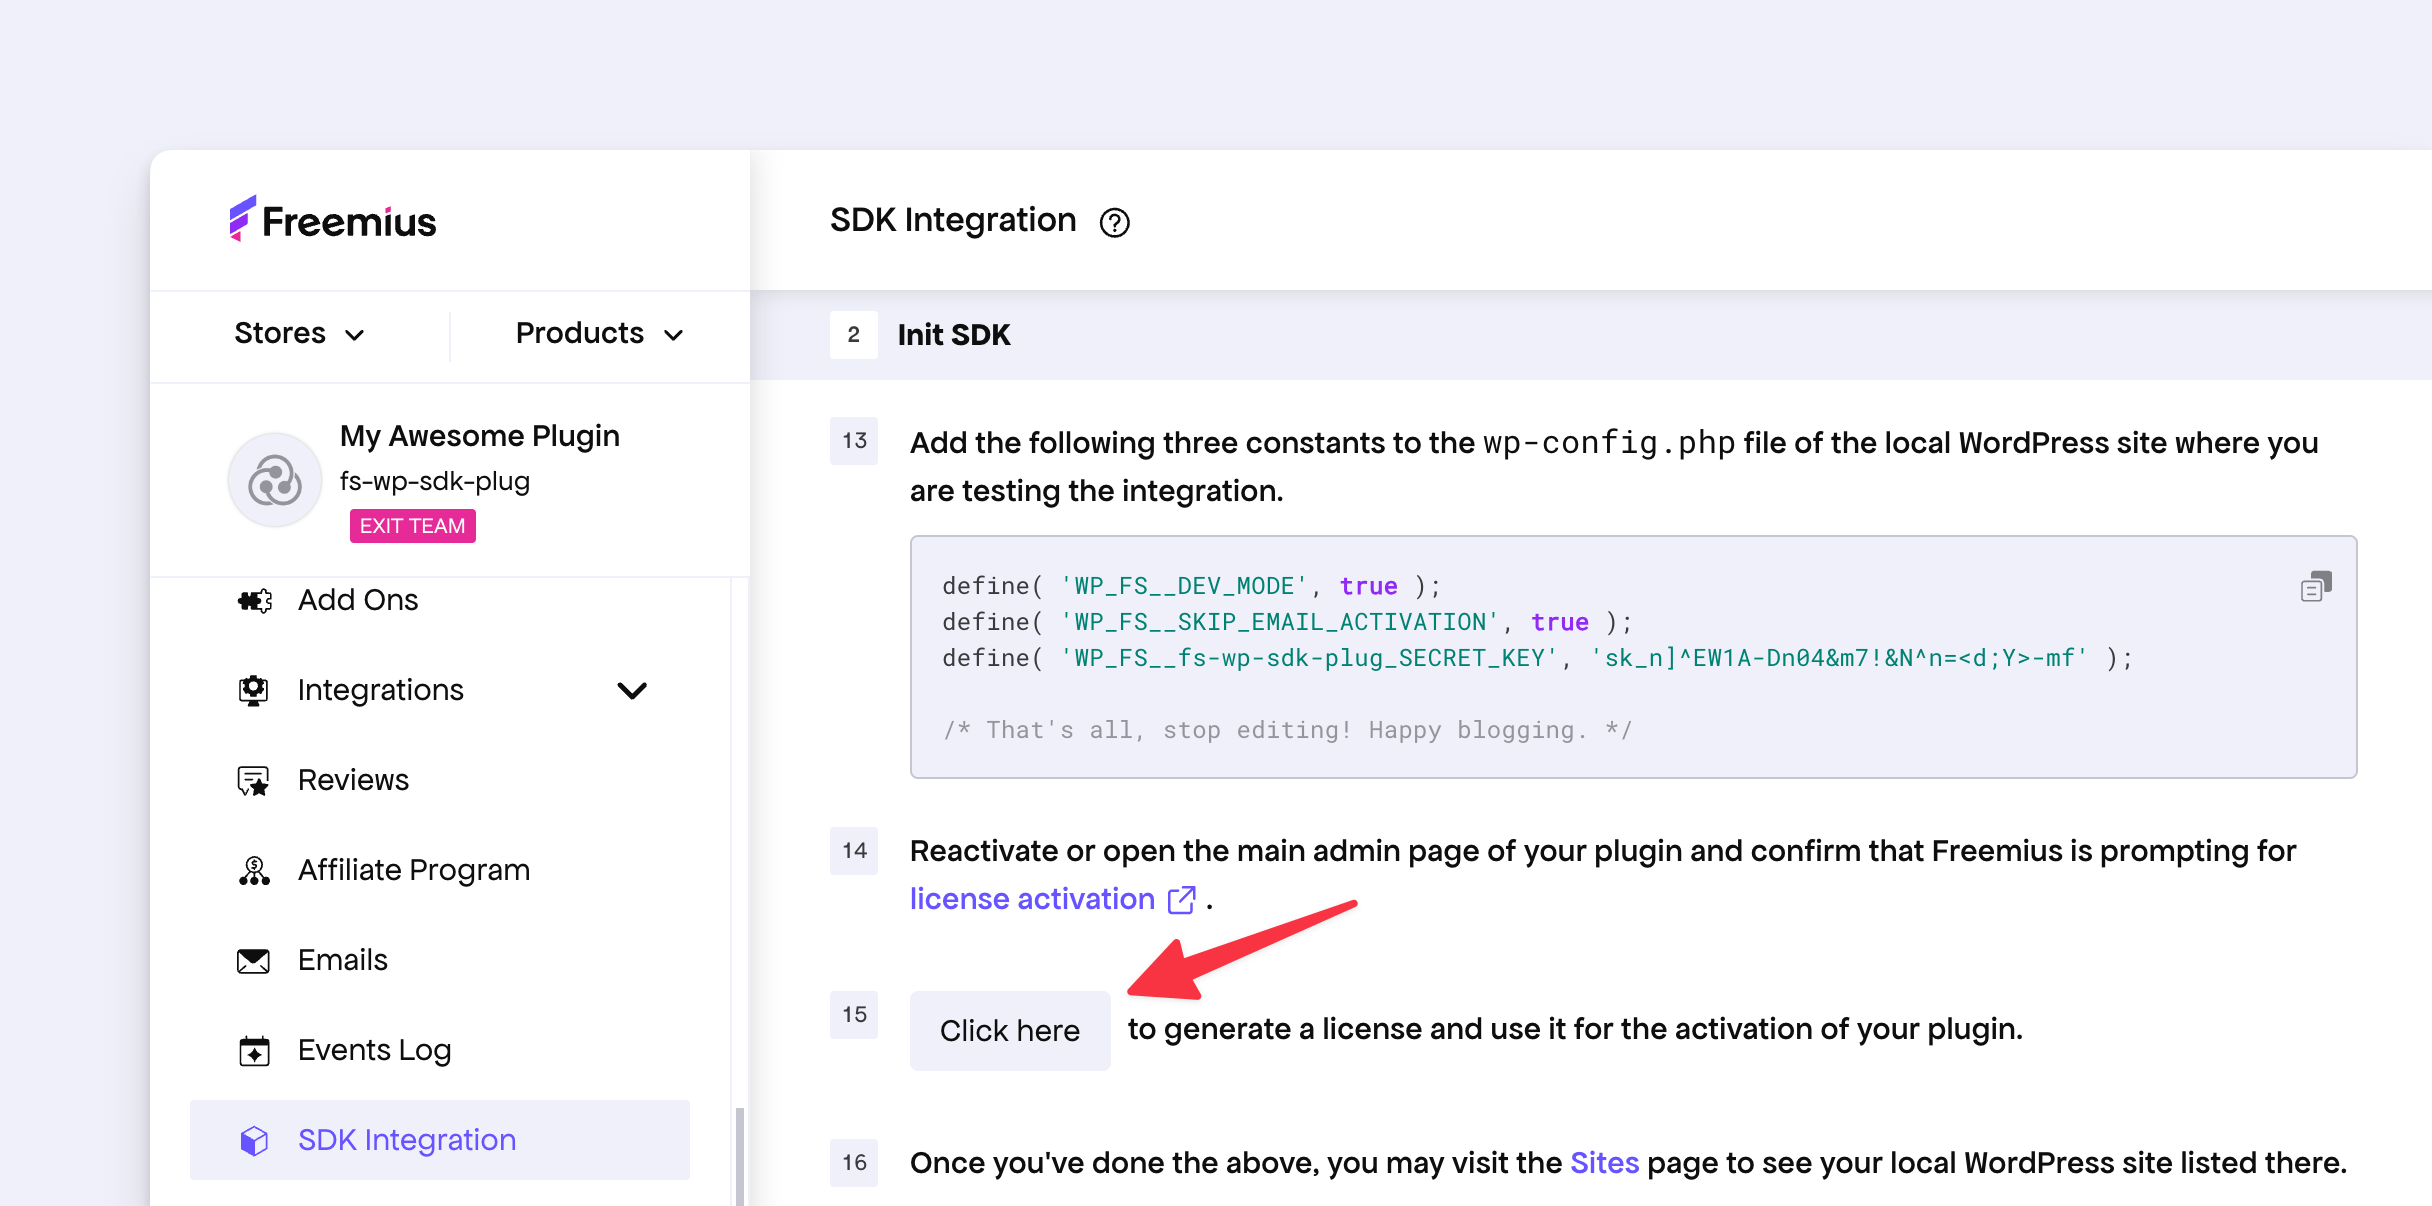Viewport: 2432px width, 1206px height.
Task: Click the Emails envelope icon
Action: tap(254, 961)
